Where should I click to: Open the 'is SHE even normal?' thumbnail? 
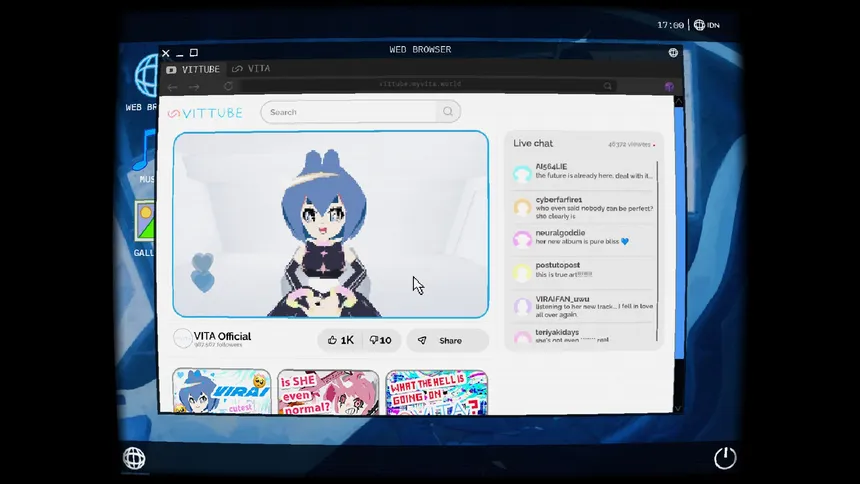[x=328, y=392]
